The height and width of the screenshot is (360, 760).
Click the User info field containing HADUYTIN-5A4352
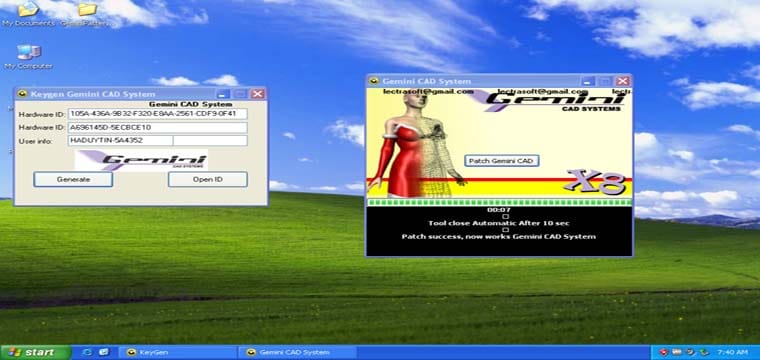[120, 141]
